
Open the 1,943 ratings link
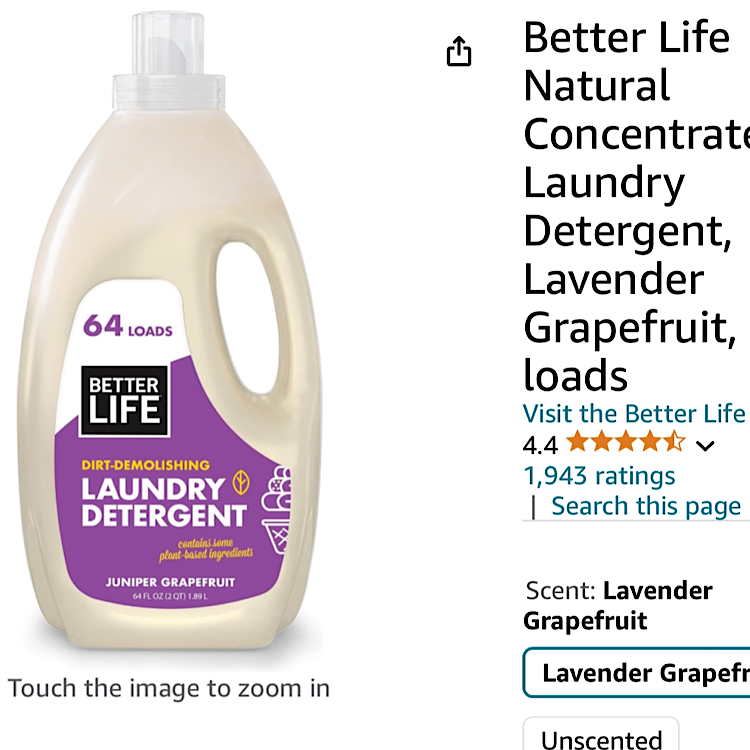point(599,476)
